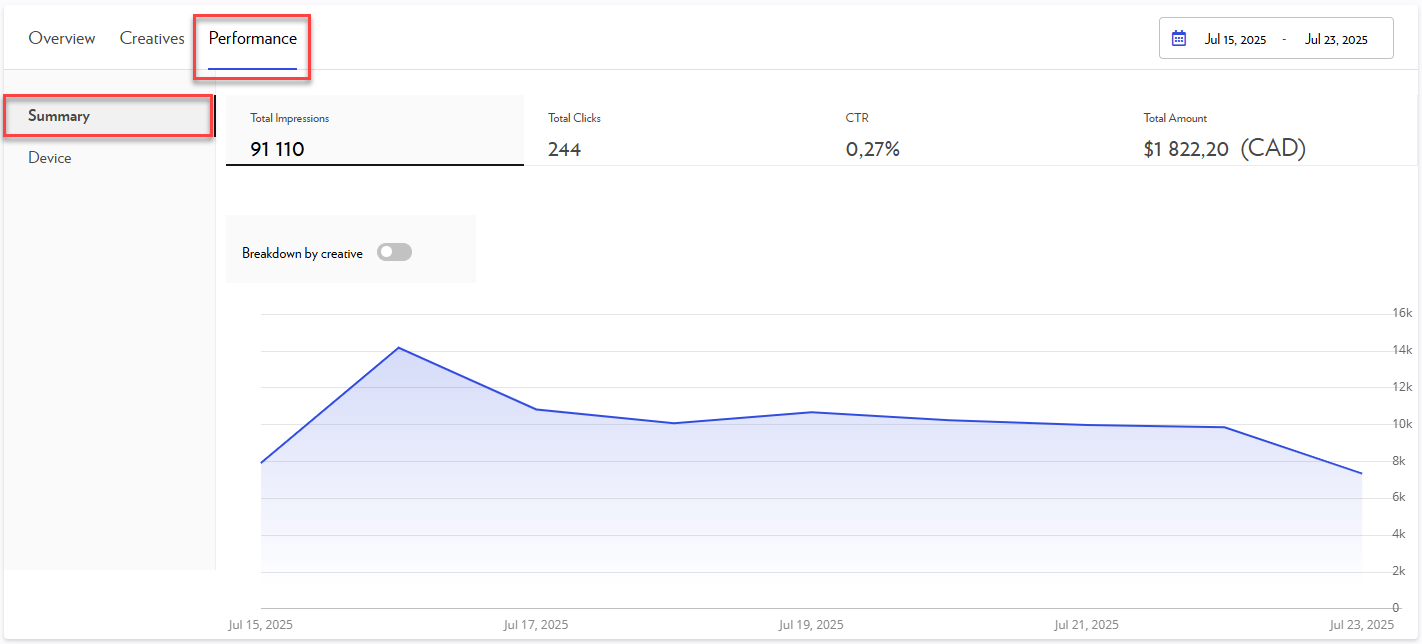Click the Jul 17, 2025 x-axis label
Screen dimensions: 1422x644
pyautogui.click(x=535, y=625)
